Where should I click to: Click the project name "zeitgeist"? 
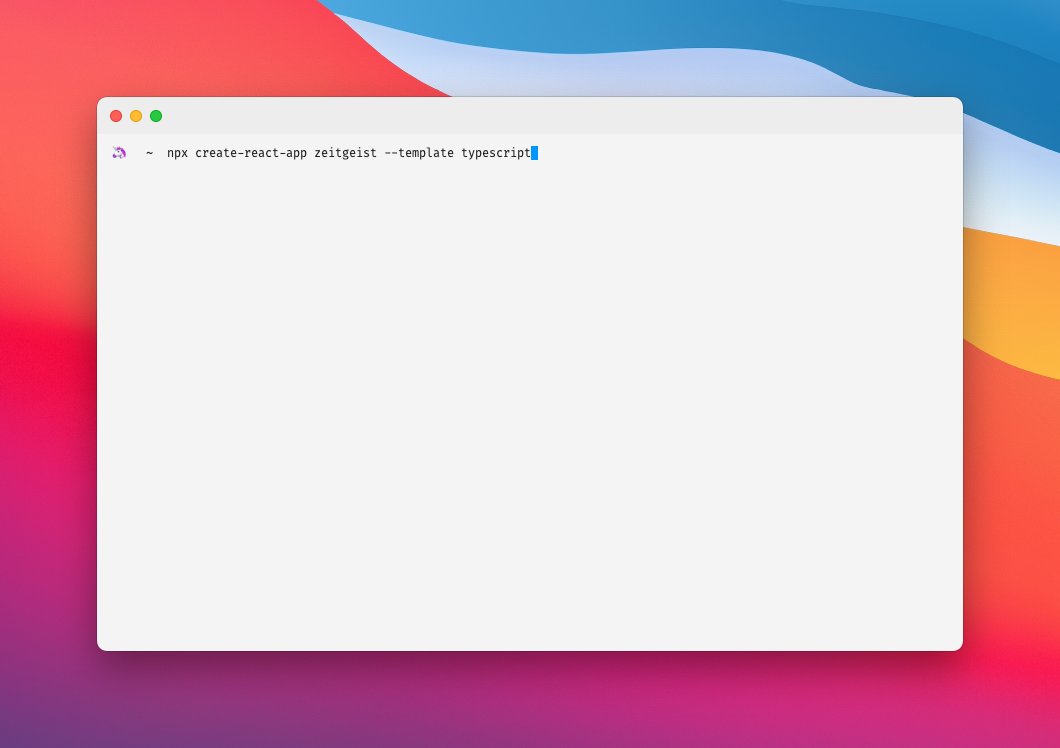click(x=345, y=153)
